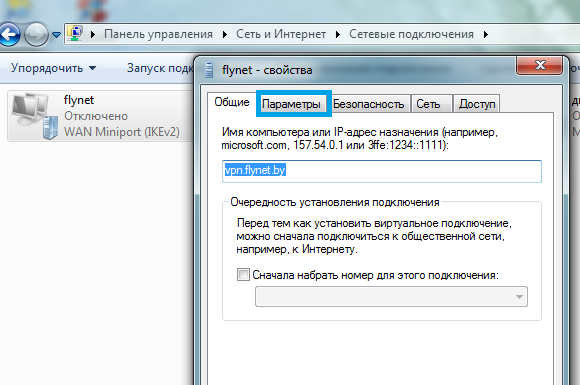580x385 pixels.
Task: Expand arrow after 'Сетевые подключения' breadcrumb
Action: pyautogui.click(x=486, y=34)
